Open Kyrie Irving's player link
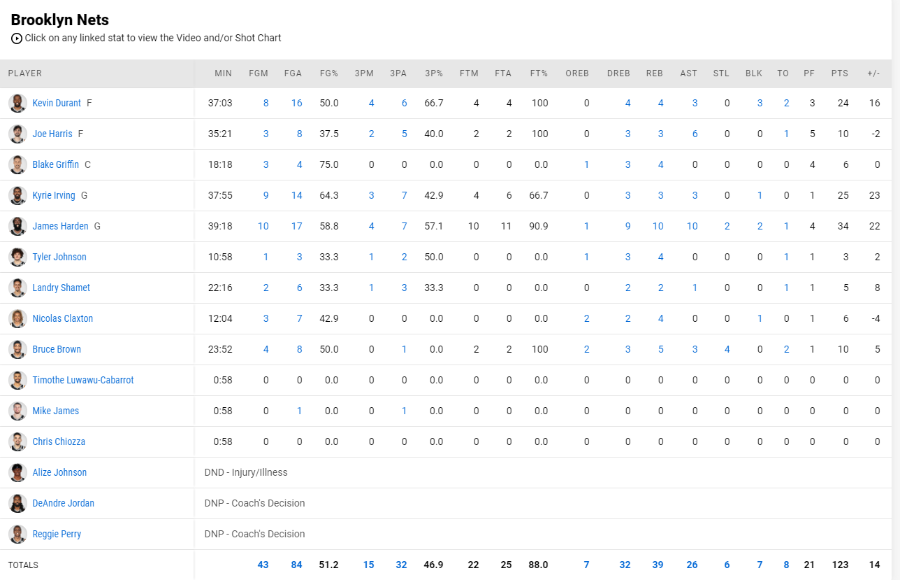 click(53, 196)
